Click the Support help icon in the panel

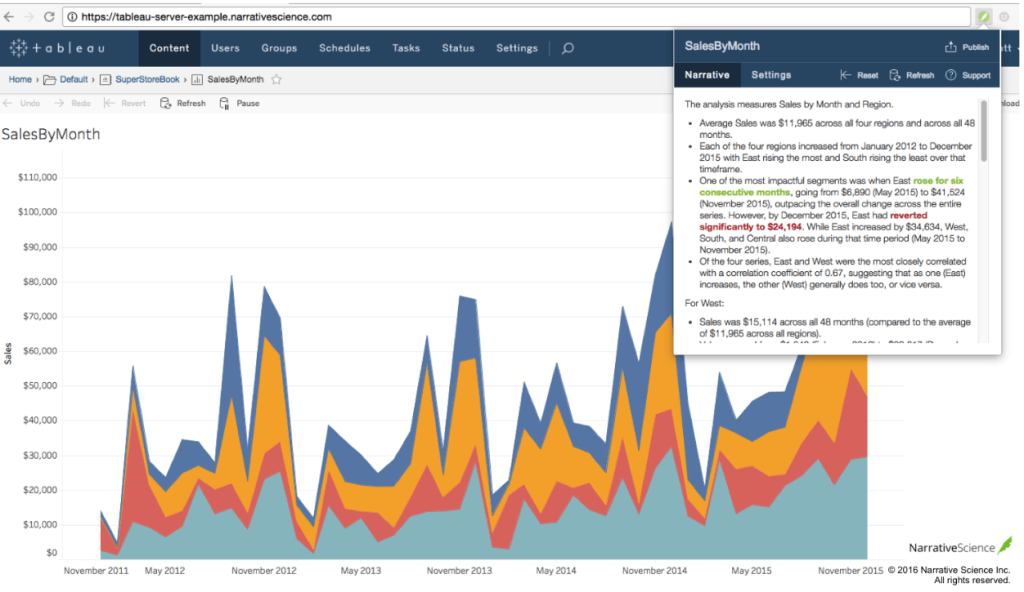point(967,75)
